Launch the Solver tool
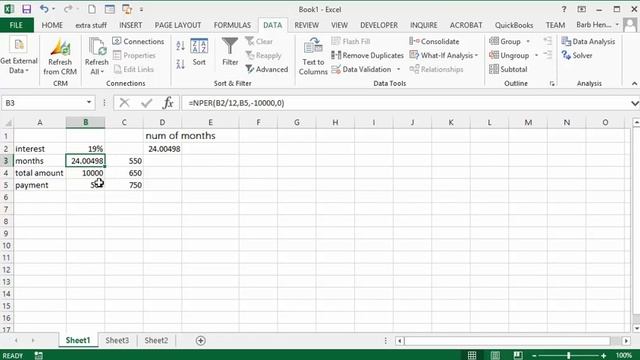The width and height of the screenshot is (640, 360). (x=577, y=55)
